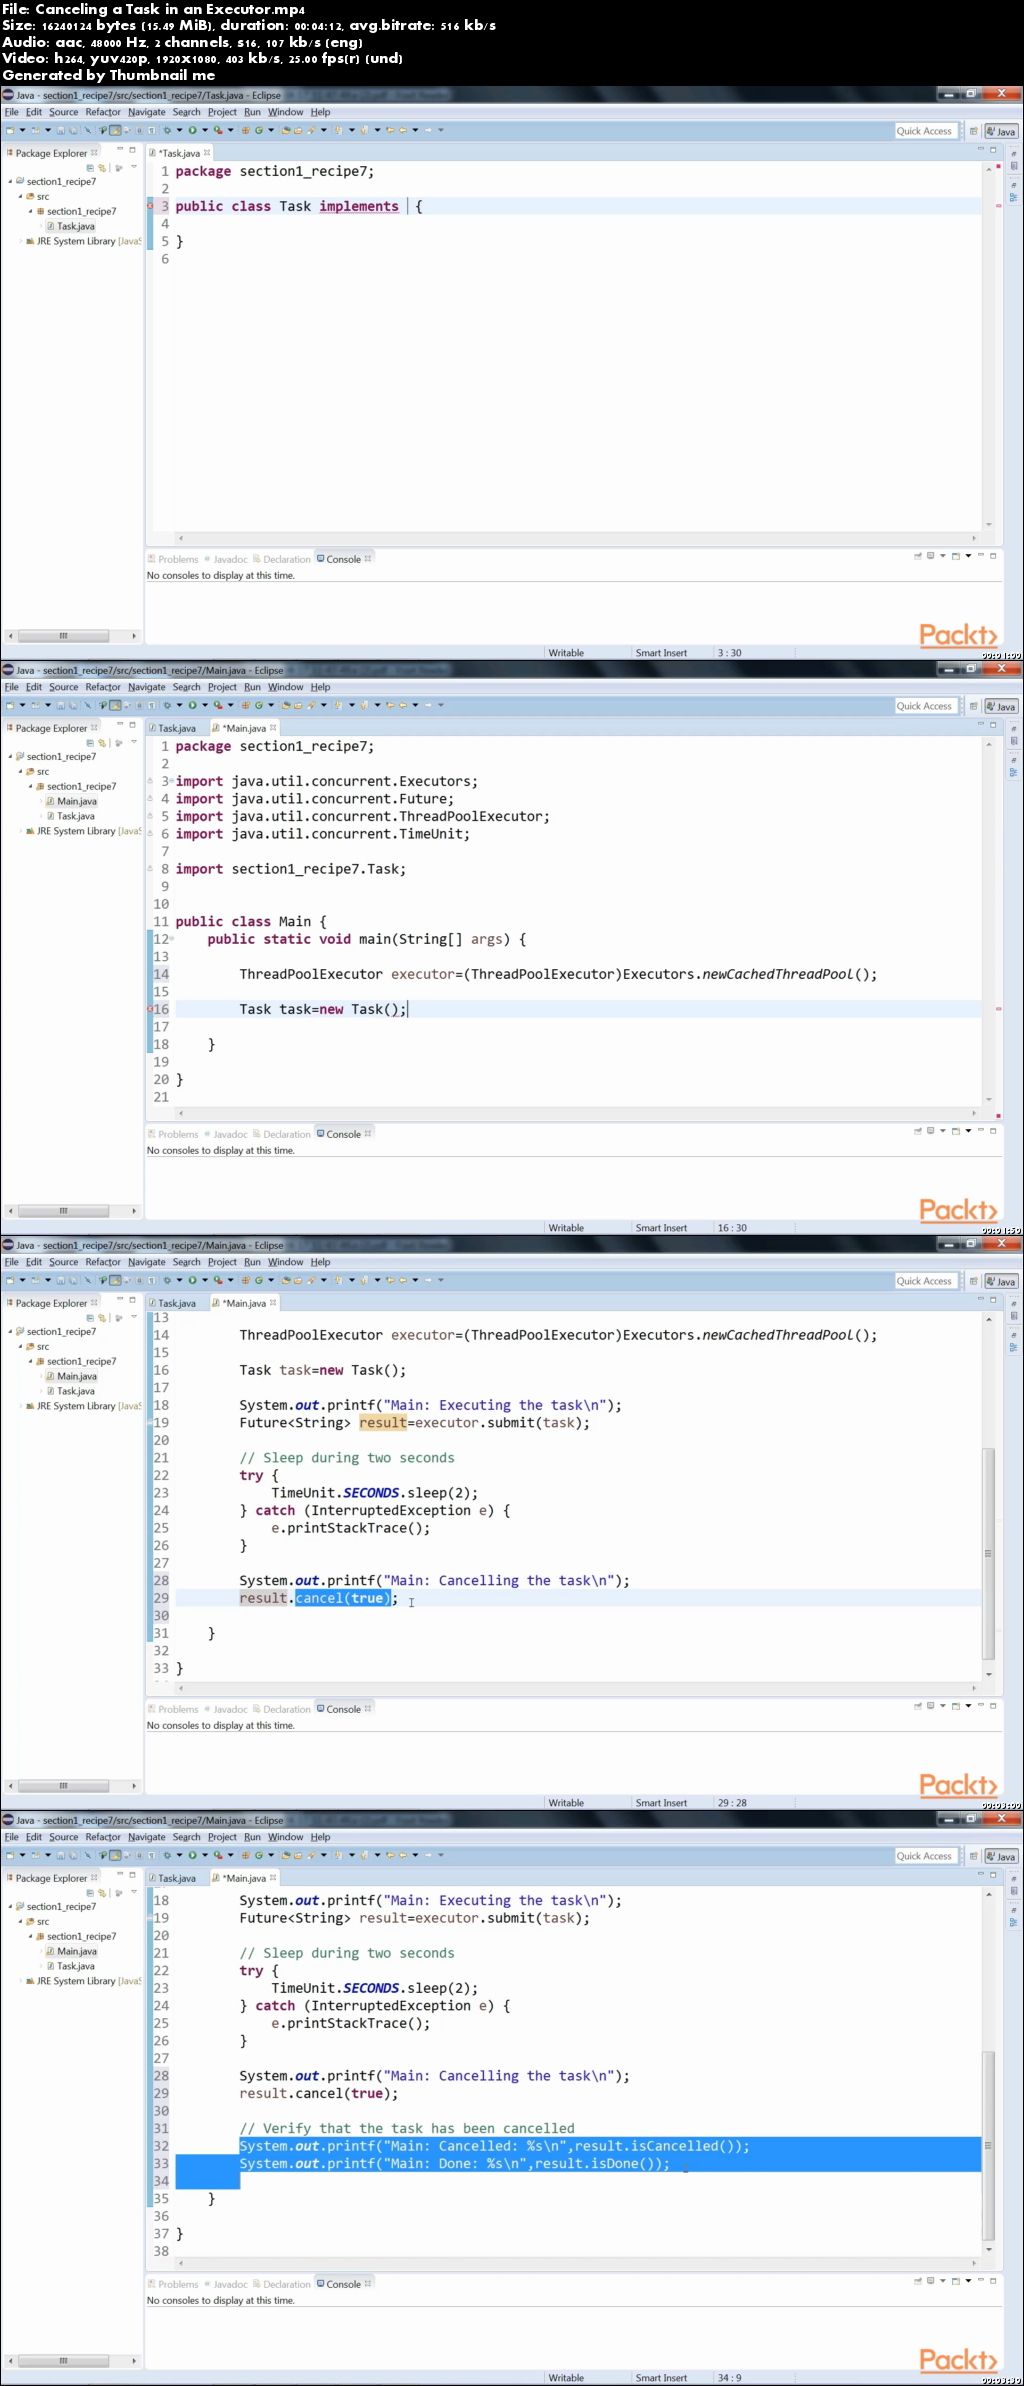Click the Back navigation arrow in fourth frame toolbar
This screenshot has height=2386, width=1024.
click(402, 1855)
